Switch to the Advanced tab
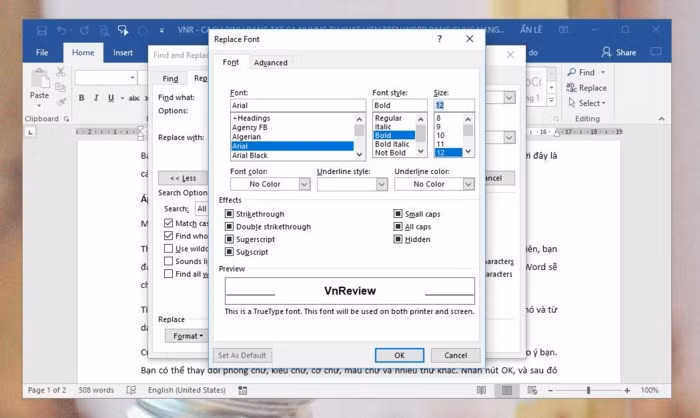The height and width of the screenshot is (418, 700). pyautogui.click(x=270, y=63)
